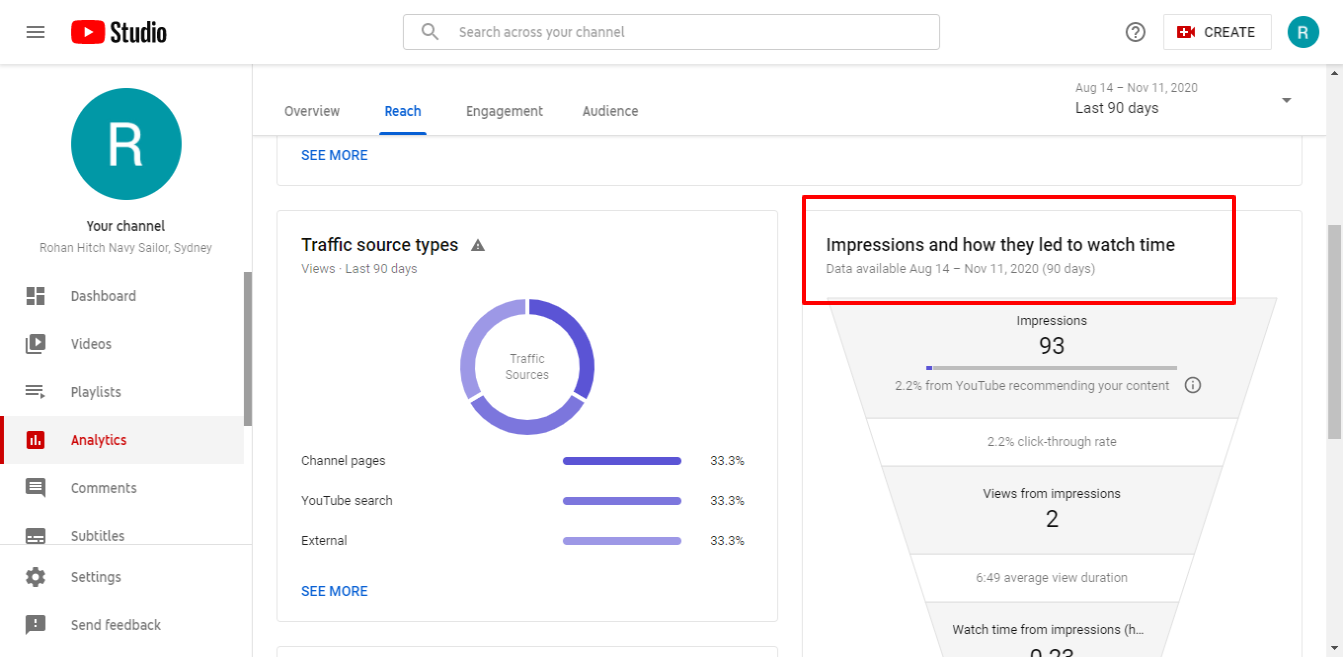The width and height of the screenshot is (1343, 657).
Task: Click the Dashboard sidebar icon
Action: pos(36,296)
